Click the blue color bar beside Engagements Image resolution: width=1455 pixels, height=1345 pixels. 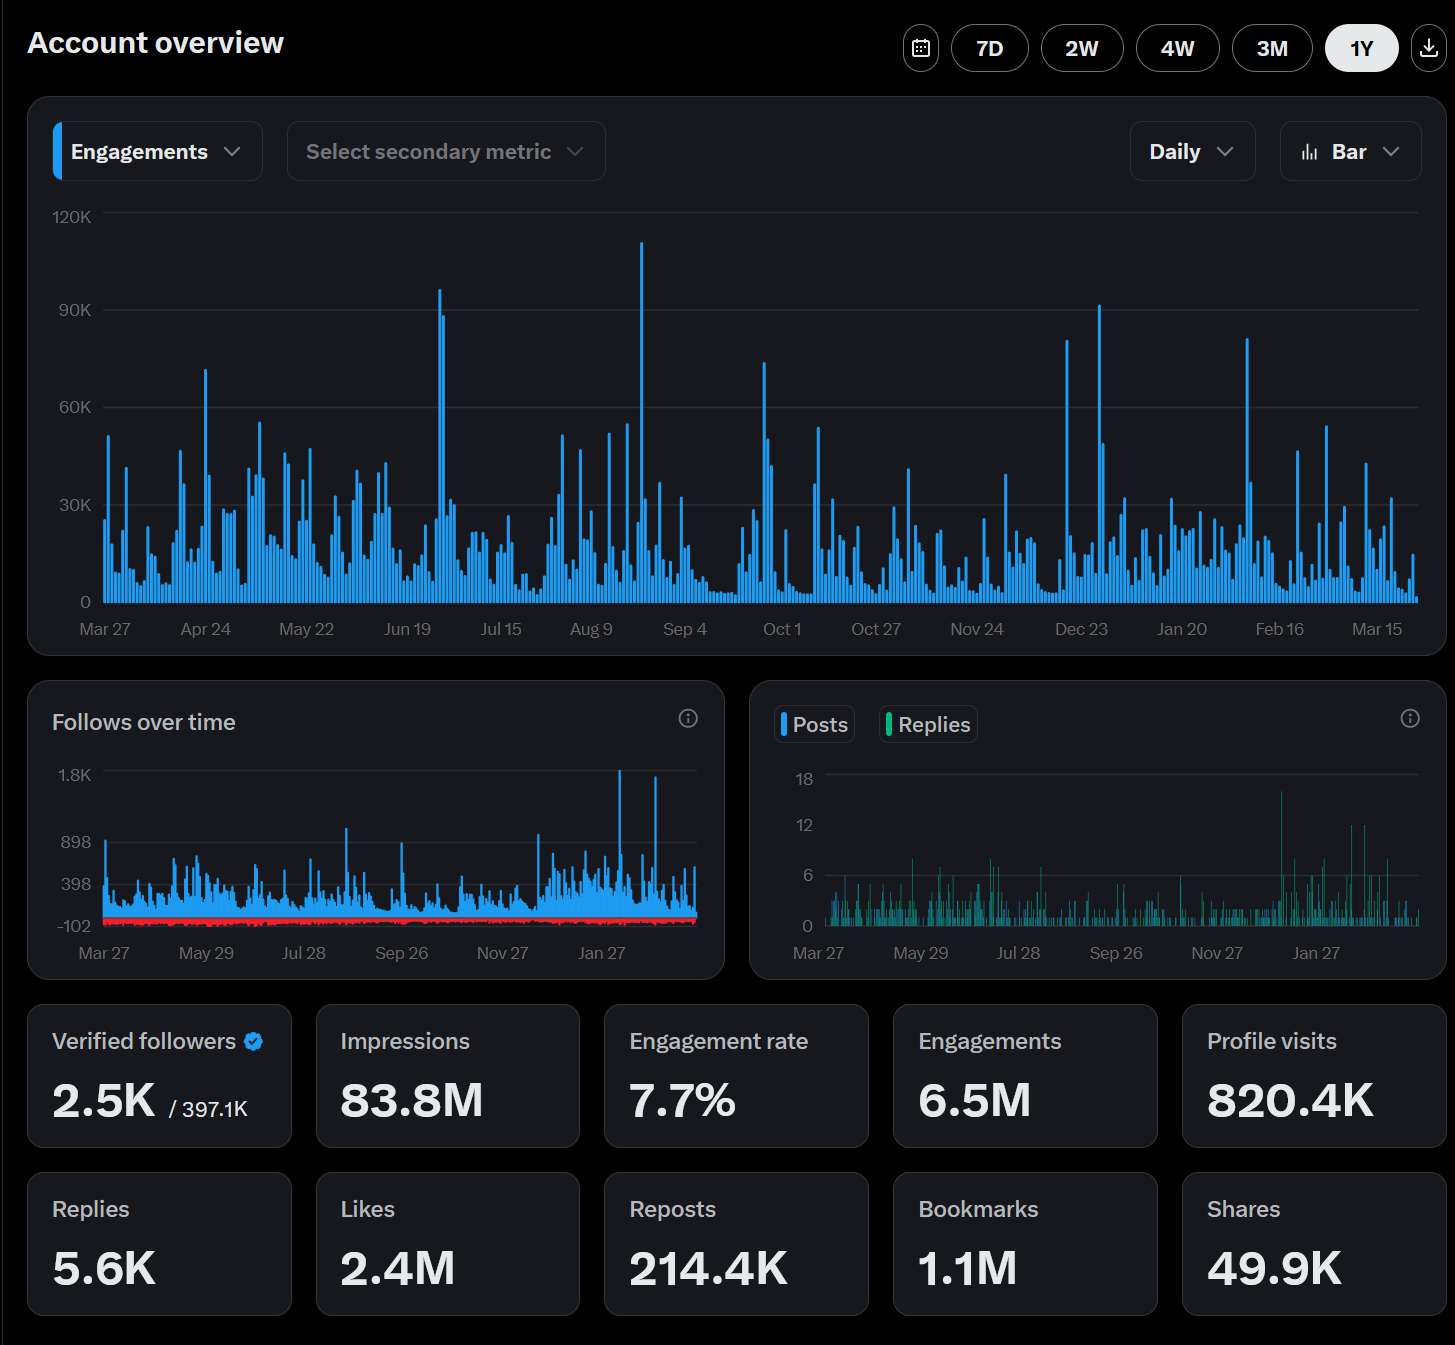[57, 152]
